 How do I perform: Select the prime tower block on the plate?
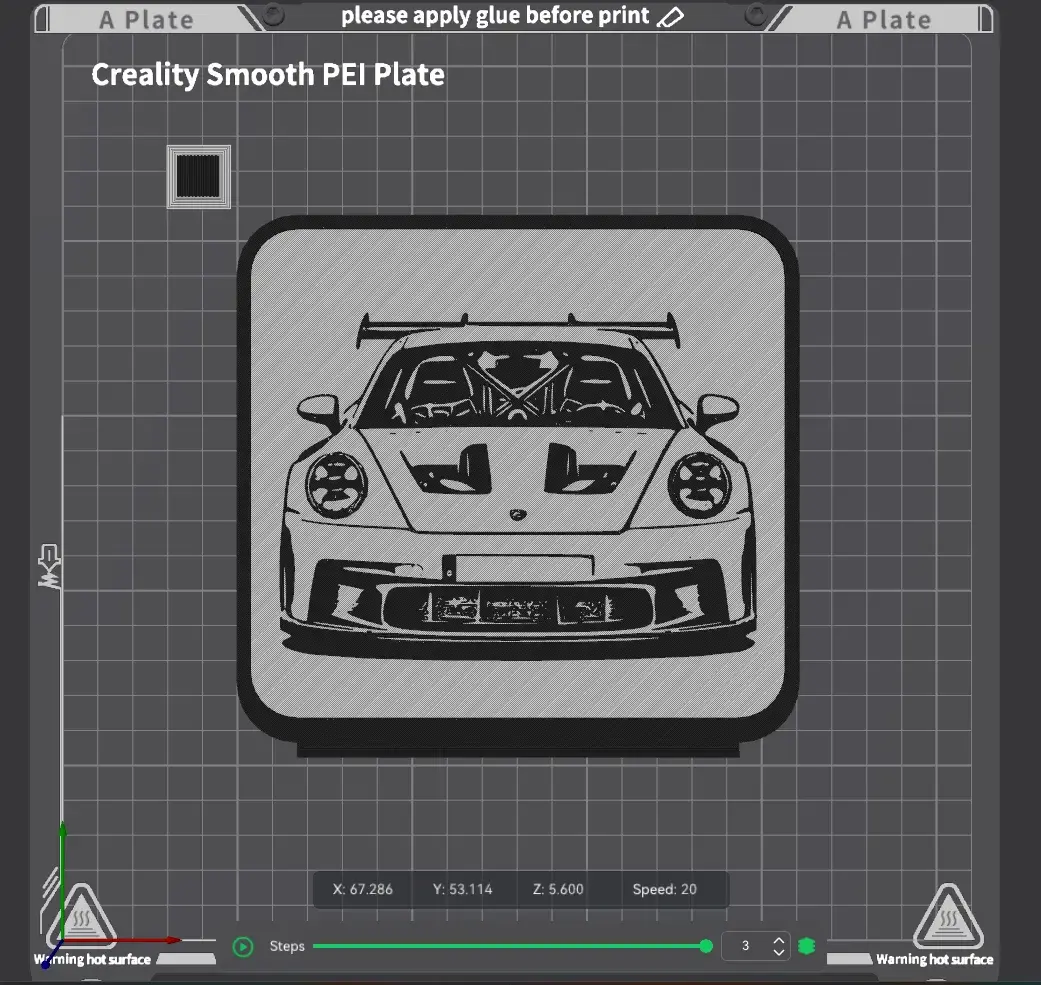coord(199,177)
